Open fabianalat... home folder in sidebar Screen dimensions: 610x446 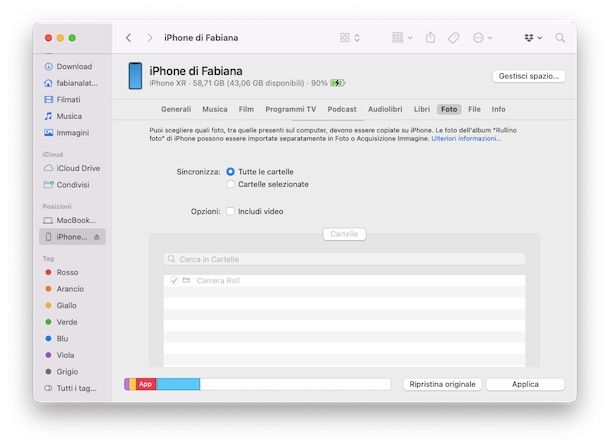[x=71, y=83]
